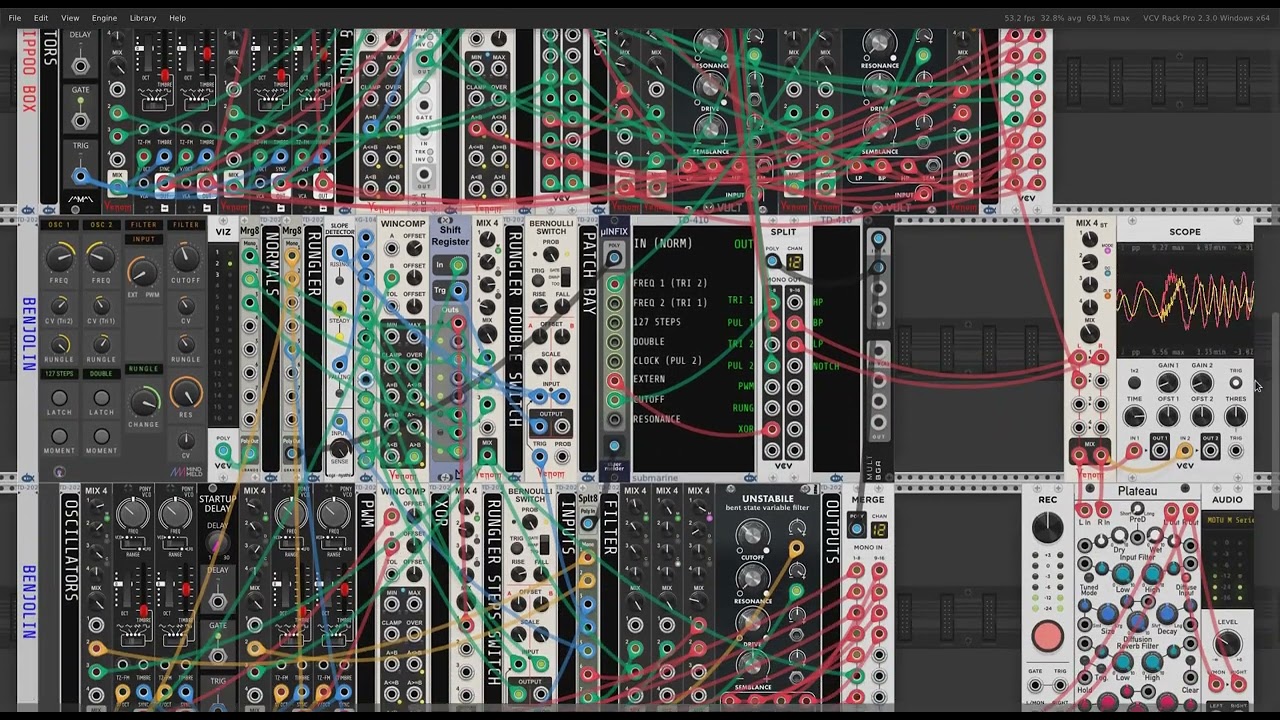Click SPLIT module CHAN display
The height and width of the screenshot is (720, 1280).
794,262
